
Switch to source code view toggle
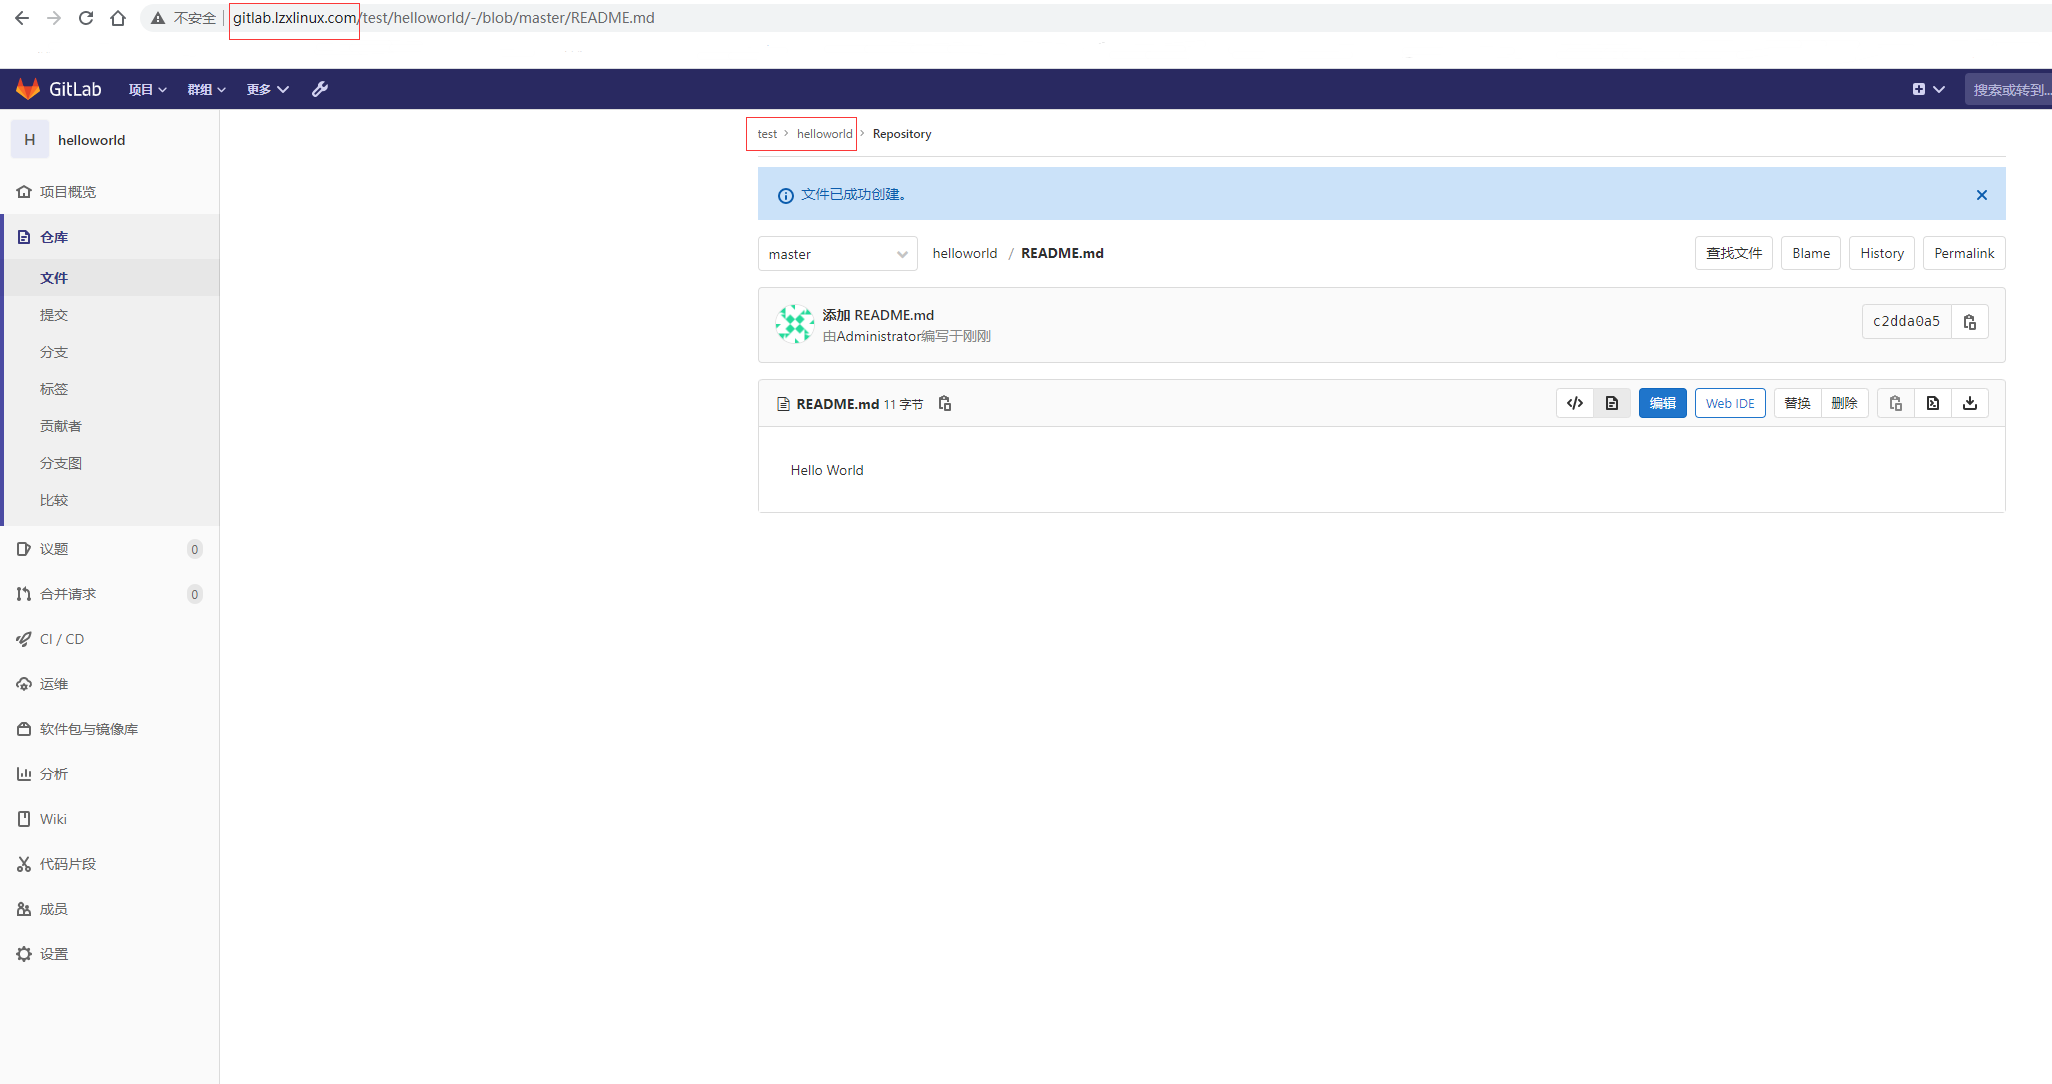(1575, 403)
